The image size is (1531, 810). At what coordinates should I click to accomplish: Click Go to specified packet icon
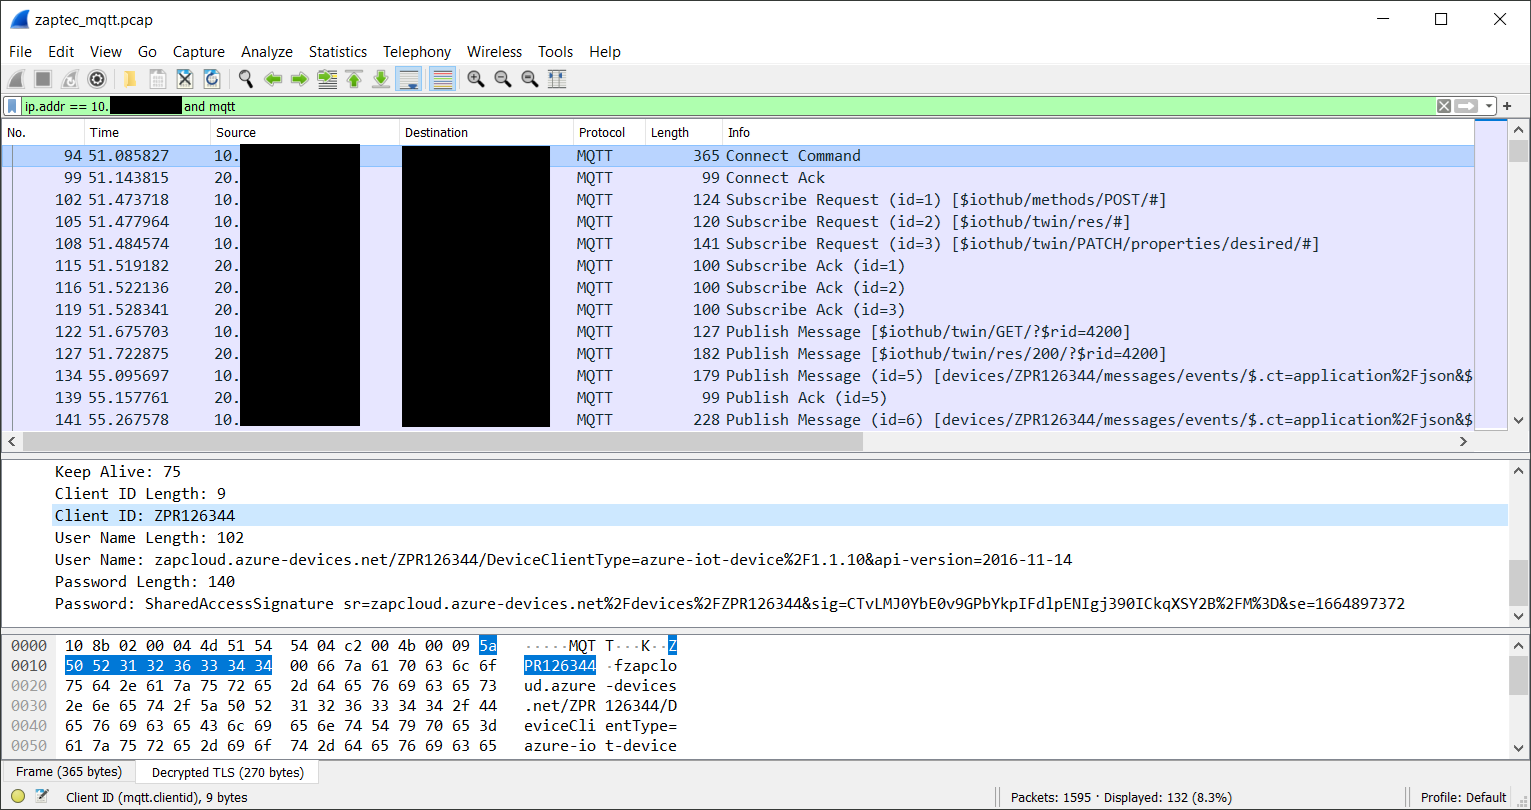pos(326,79)
